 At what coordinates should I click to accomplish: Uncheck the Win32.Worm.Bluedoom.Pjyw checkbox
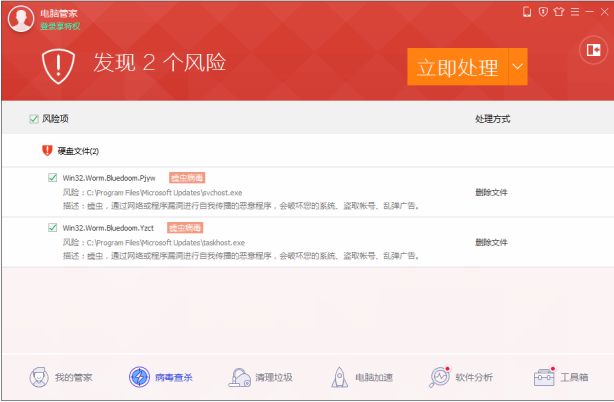pyautogui.click(x=53, y=178)
